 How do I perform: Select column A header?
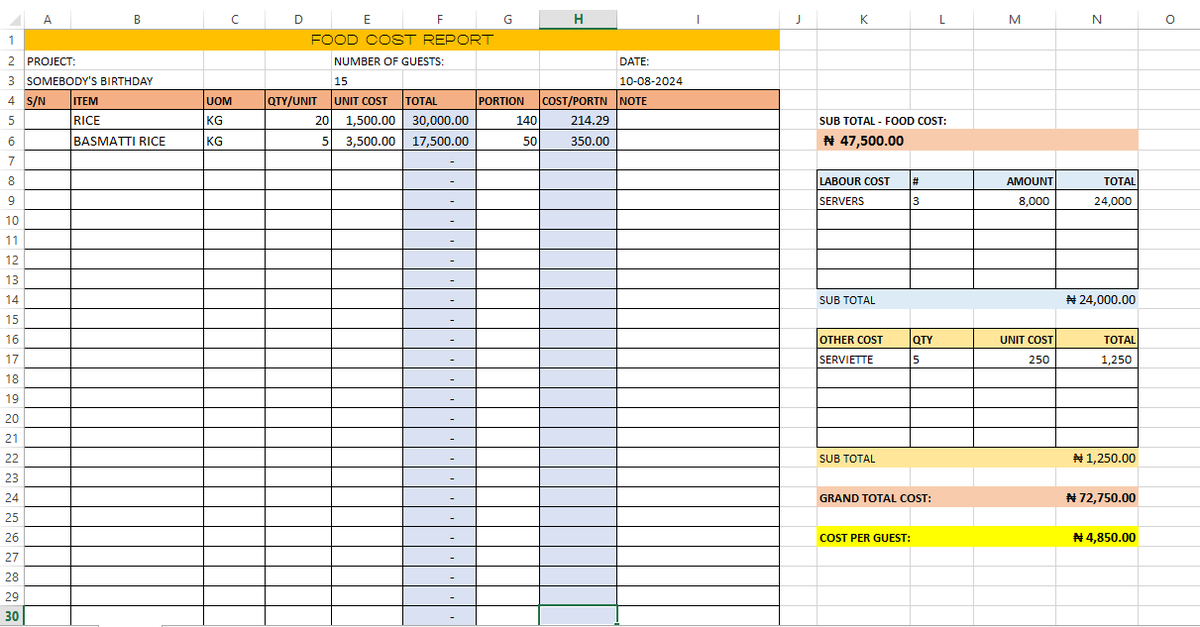tap(47, 20)
